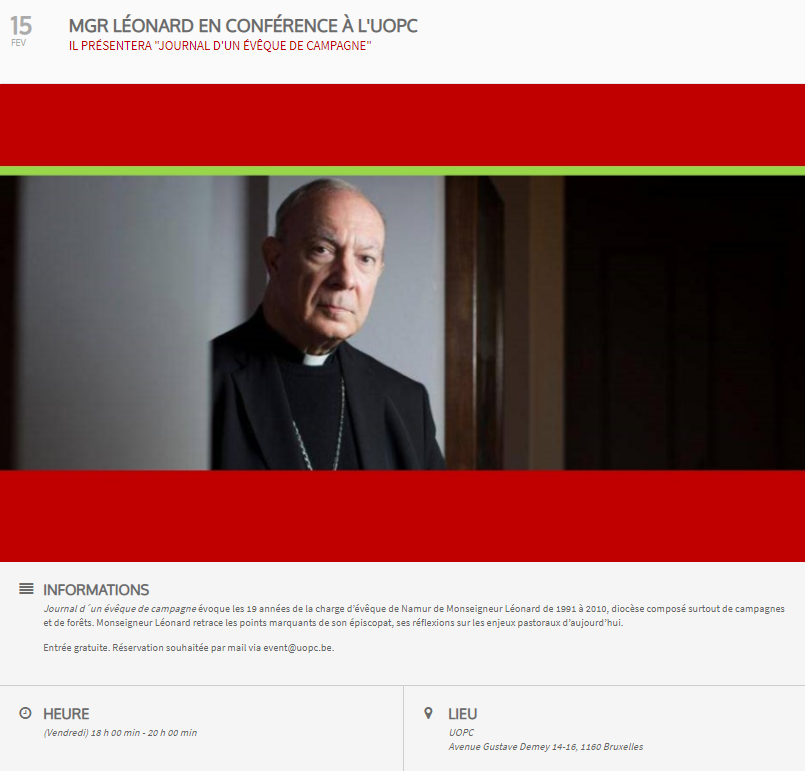Click the Avenue Gustave Demey address
This screenshot has height=771, width=805.
546,747
